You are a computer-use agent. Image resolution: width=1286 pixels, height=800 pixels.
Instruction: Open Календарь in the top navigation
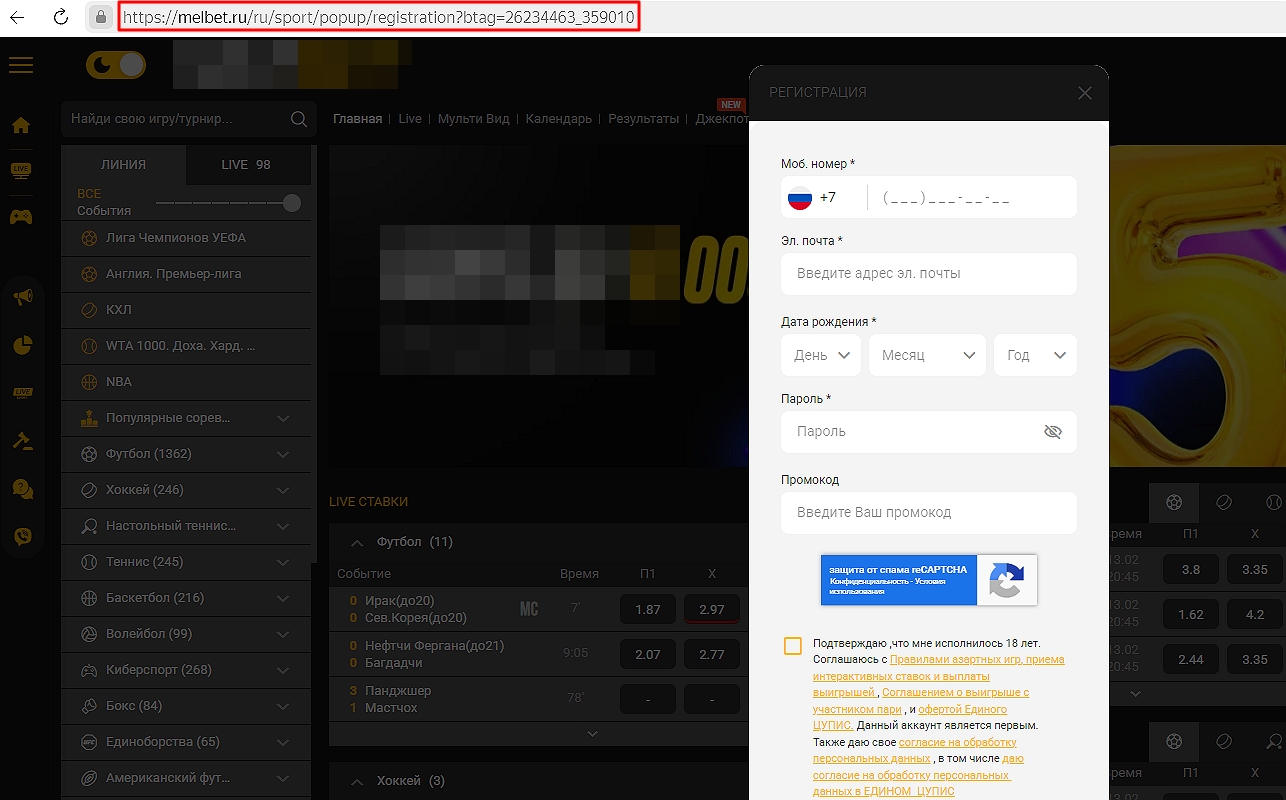tap(559, 119)
